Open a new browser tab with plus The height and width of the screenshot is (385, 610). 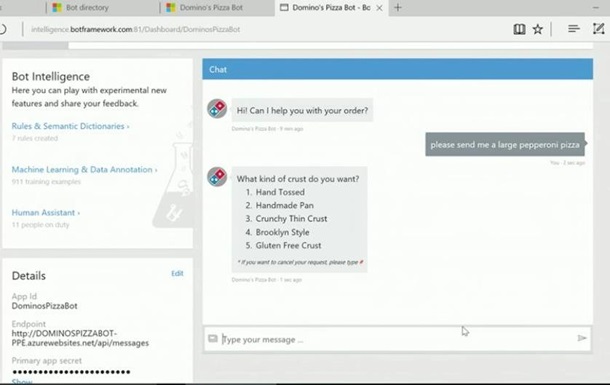click(x=398, y=7)
